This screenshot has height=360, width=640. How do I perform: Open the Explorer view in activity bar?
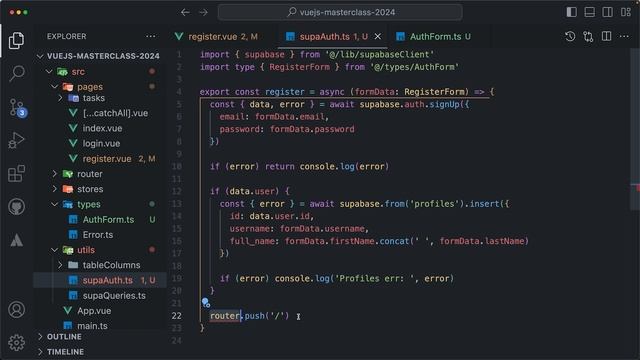16,40
